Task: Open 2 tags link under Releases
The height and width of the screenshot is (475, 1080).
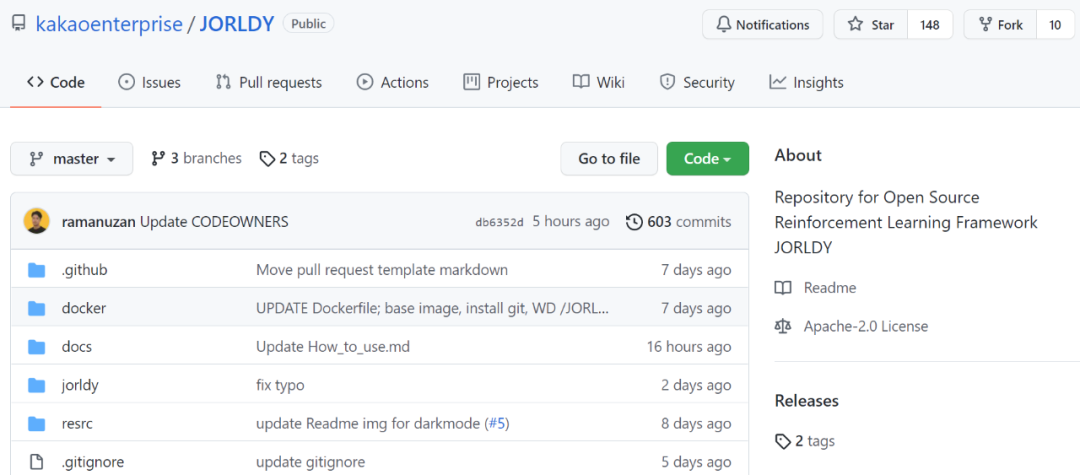Action: 805,441
